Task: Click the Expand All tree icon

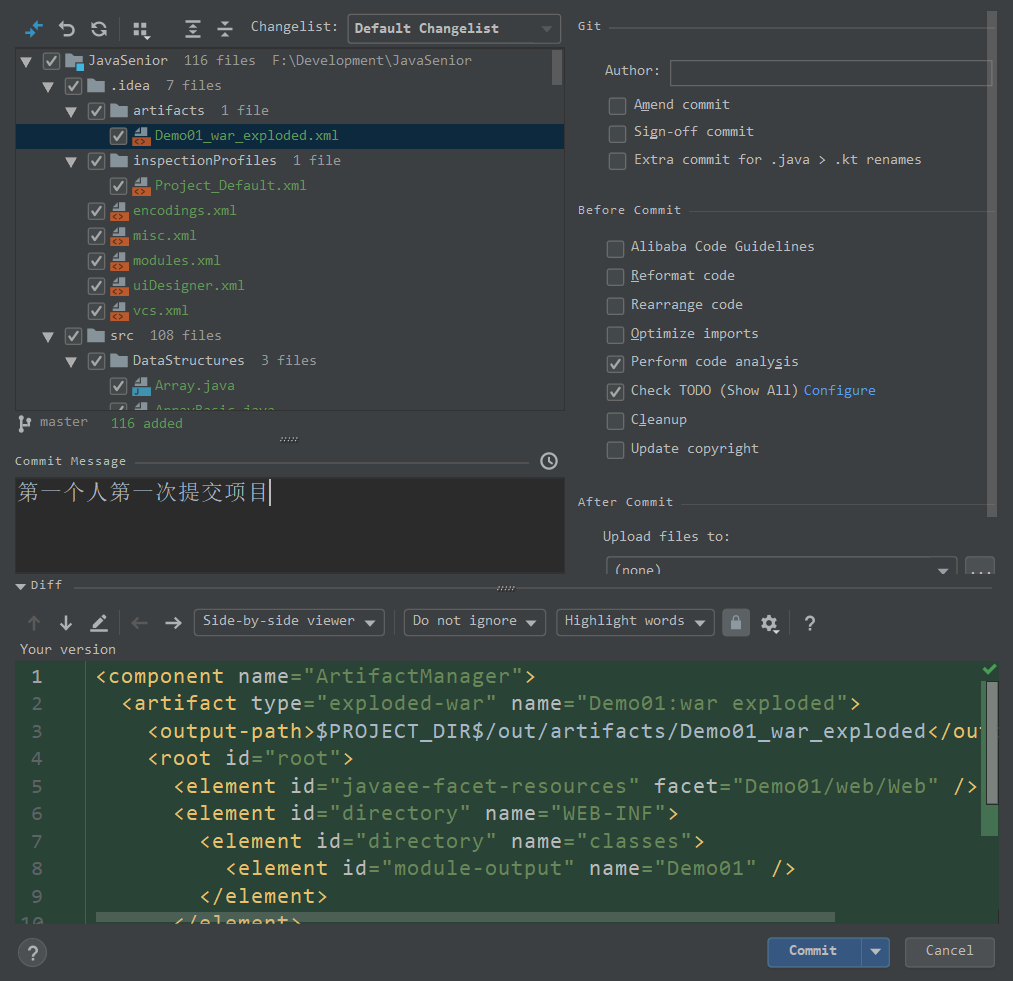Action: 193,29
